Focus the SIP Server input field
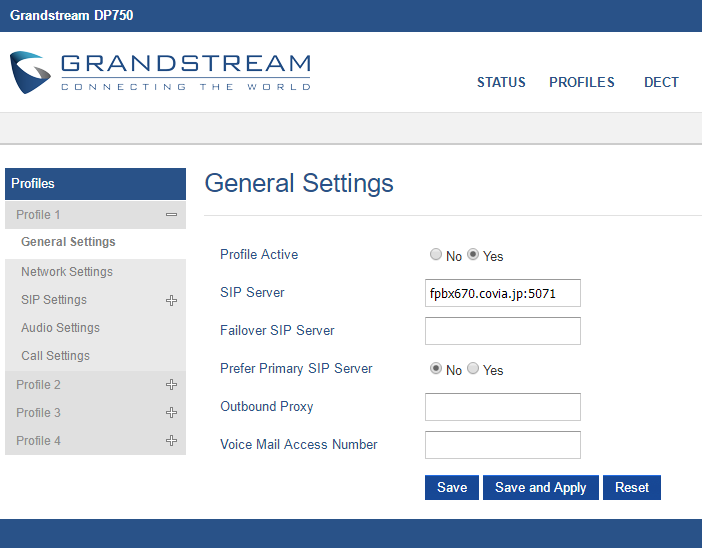Screen dimensions: 702x548 (x=503, y=293)
